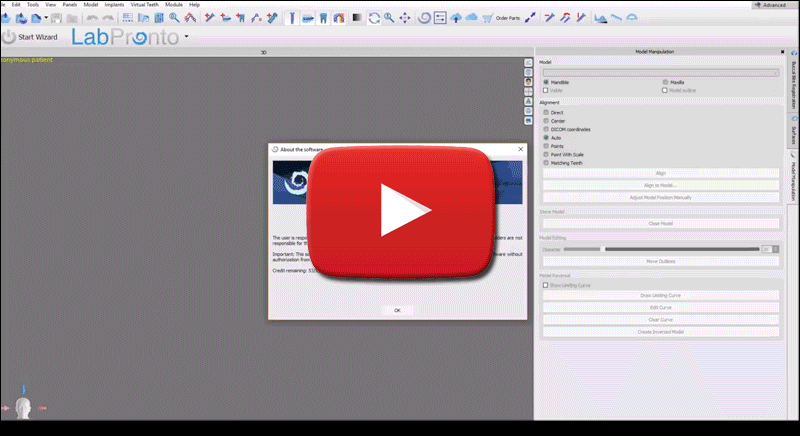Screen dimensions: 800x436
Task: Expand the open-file toolbar dropdown arrow
Action: point(46,18)
